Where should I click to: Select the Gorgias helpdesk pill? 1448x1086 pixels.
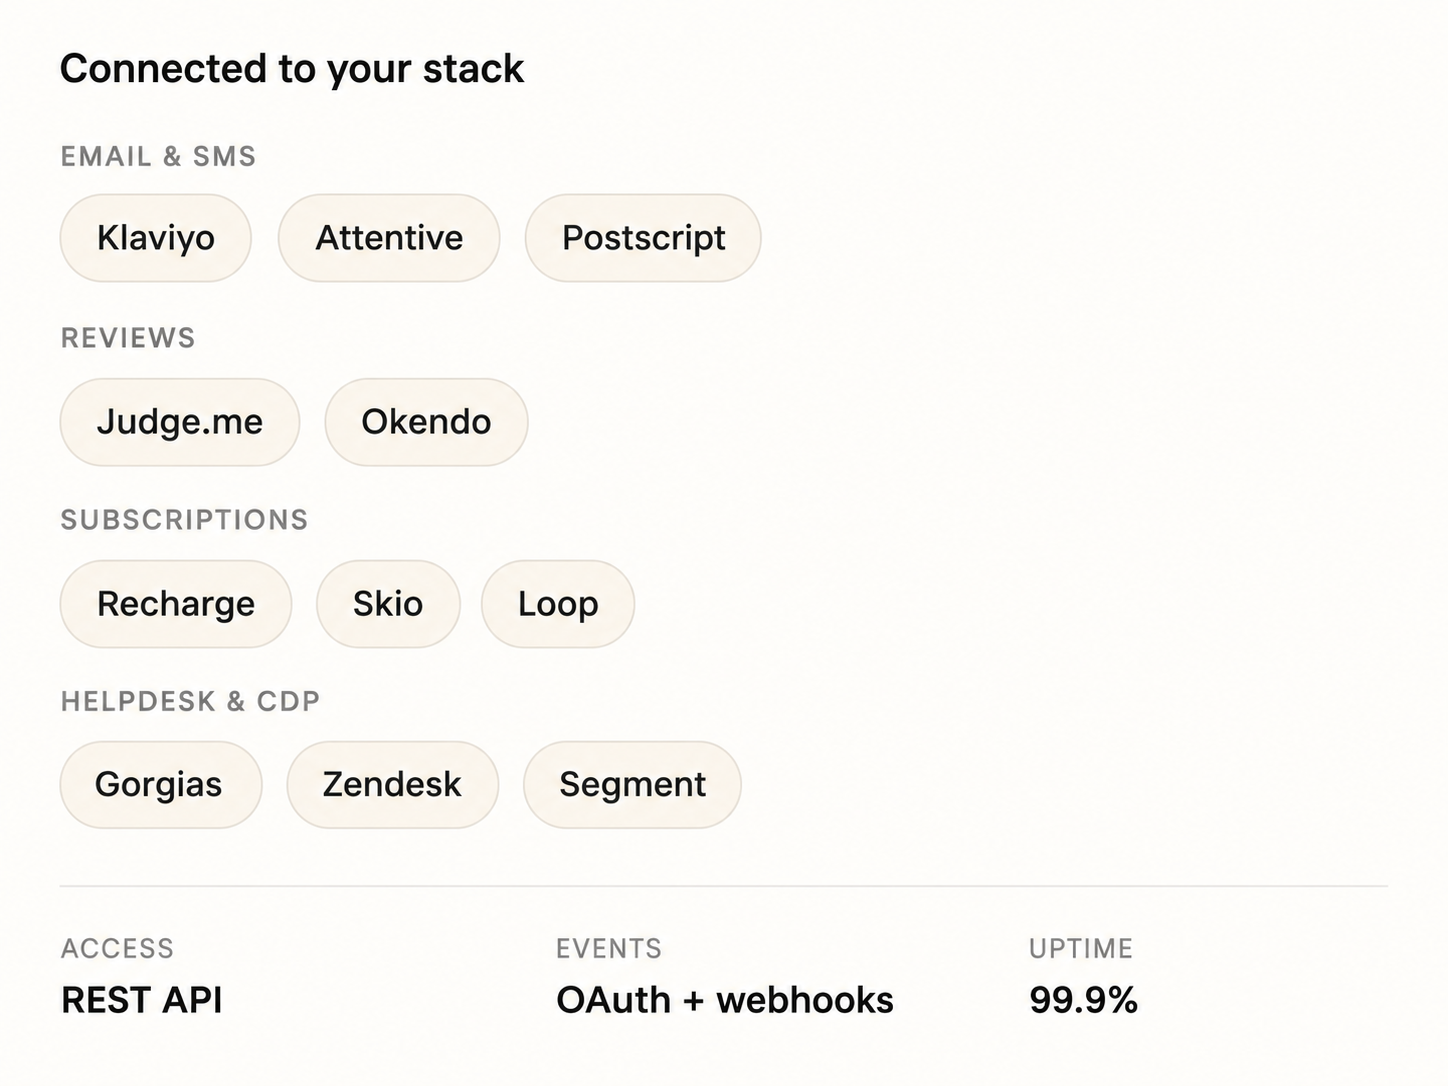[161, 785]
